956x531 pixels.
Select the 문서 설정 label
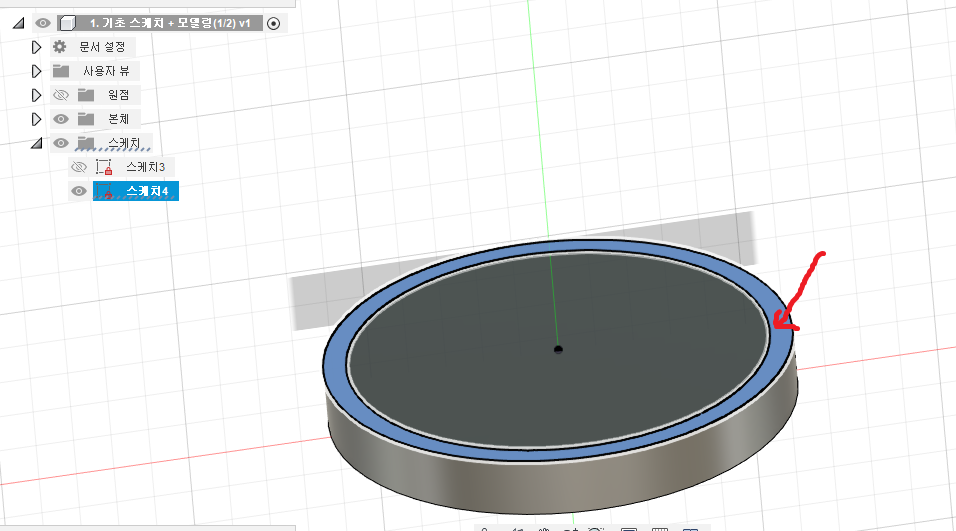point(102,47)
